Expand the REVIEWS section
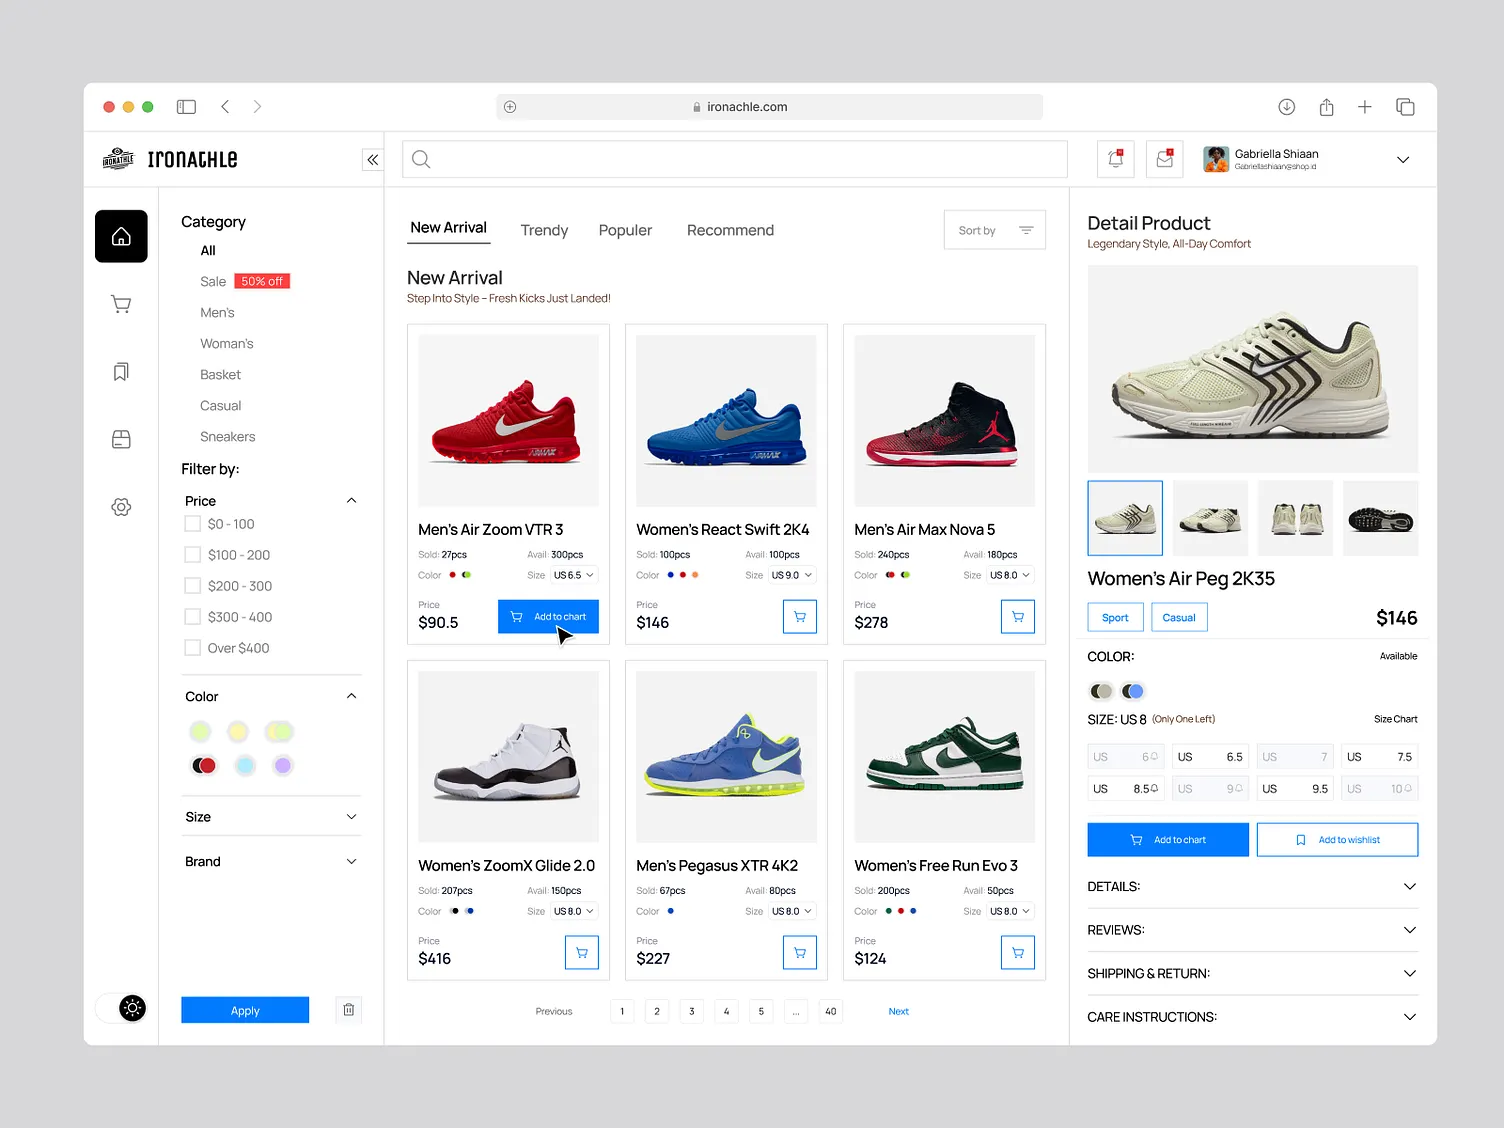The width and height of the screenshot is (1504, 1128). pos(1252,930)
